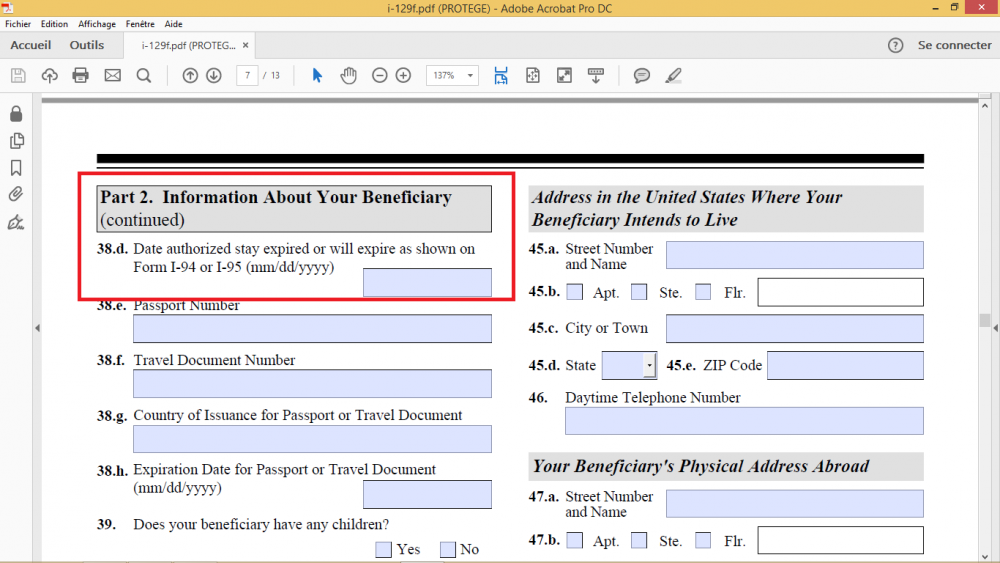Expand the left navigation pane arrow
1000x563 pixels.
(x=37, y=328)
